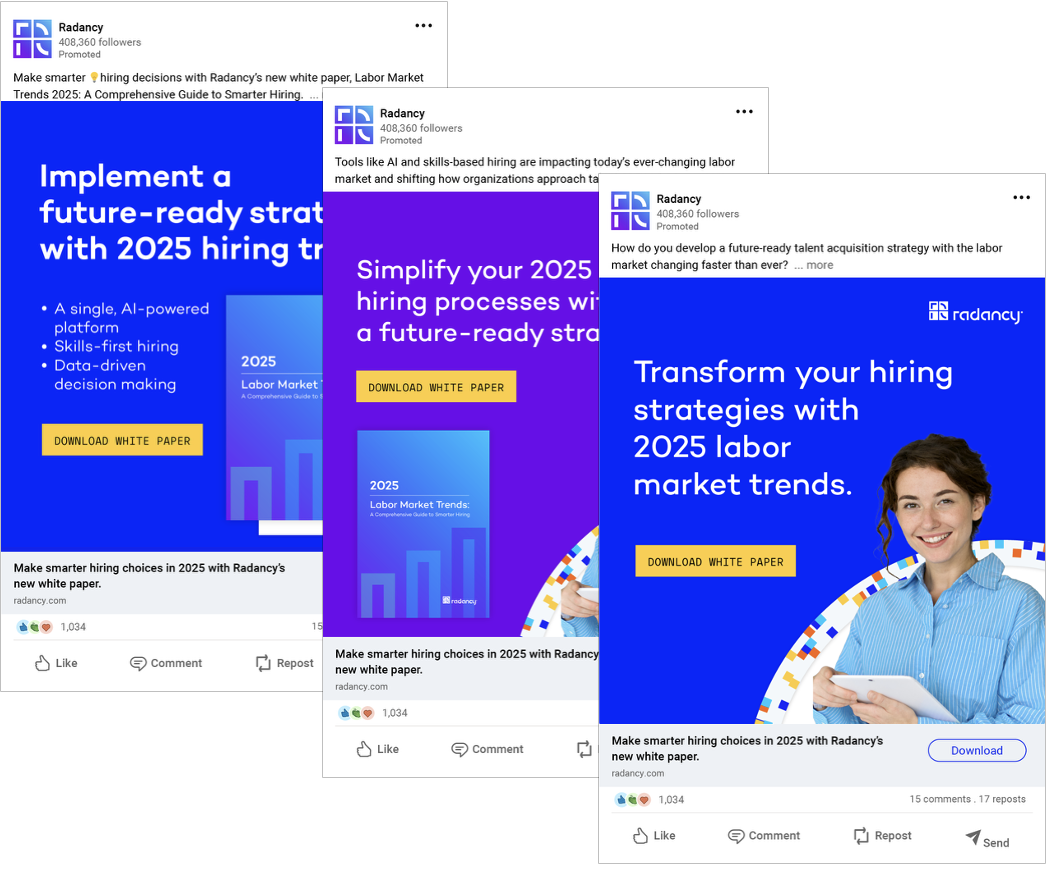Click the radancy wordmark logo in the front ad image

point(975,313)
